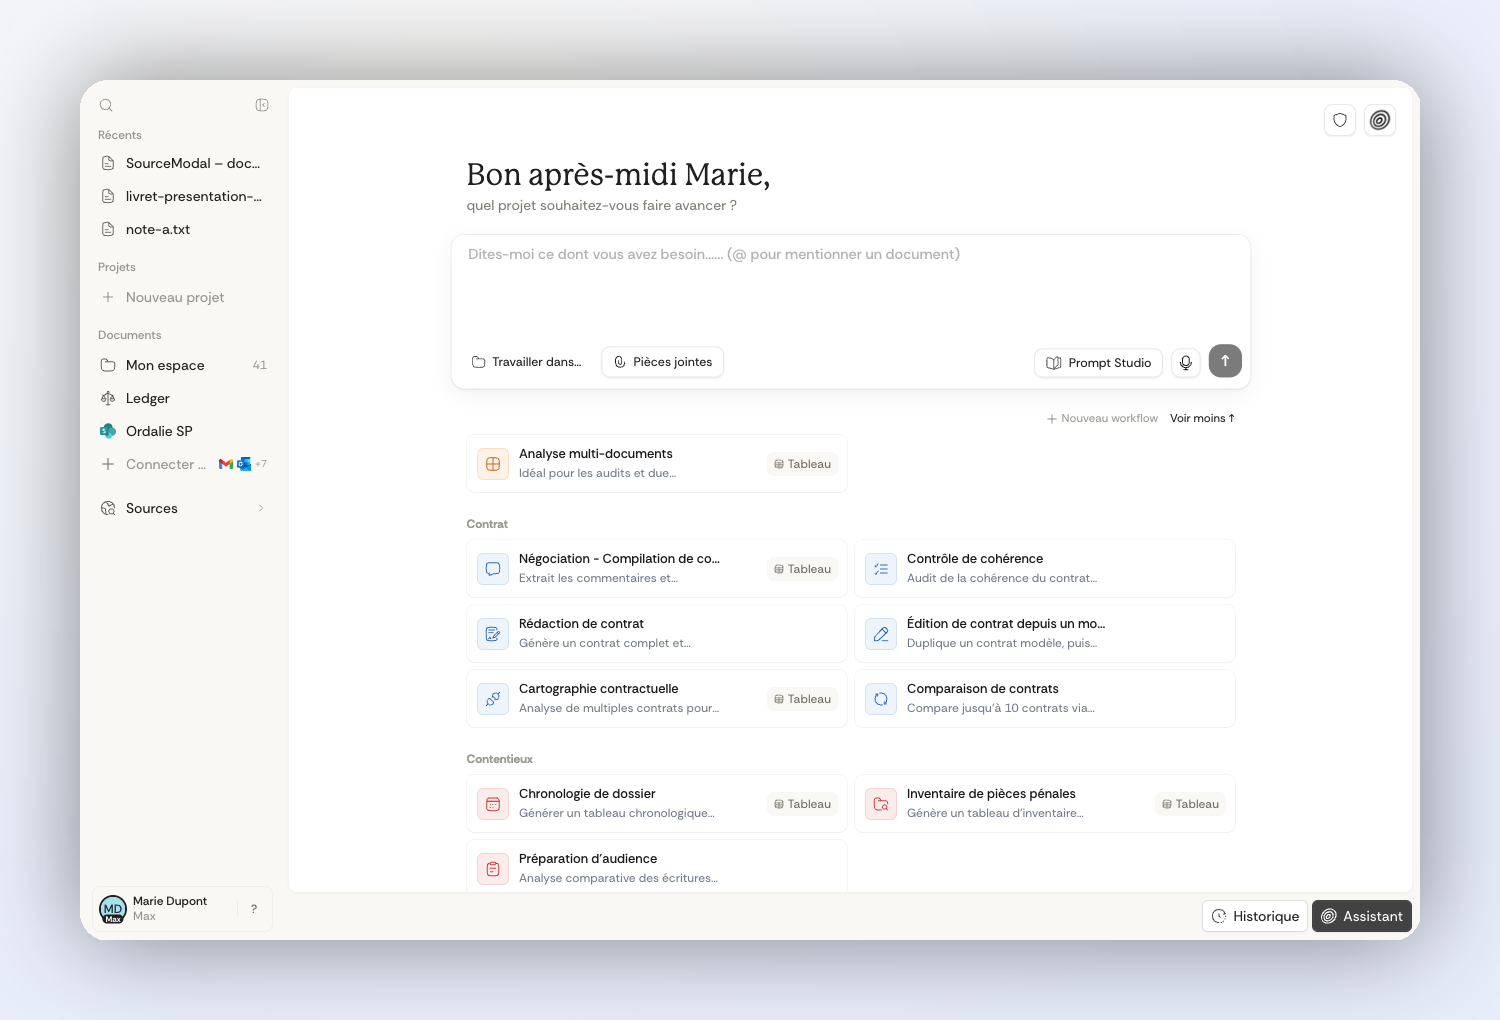Click the Ledger scales icon
1500x1020 pixels.
pyautogui.click(x=108, y=398)
